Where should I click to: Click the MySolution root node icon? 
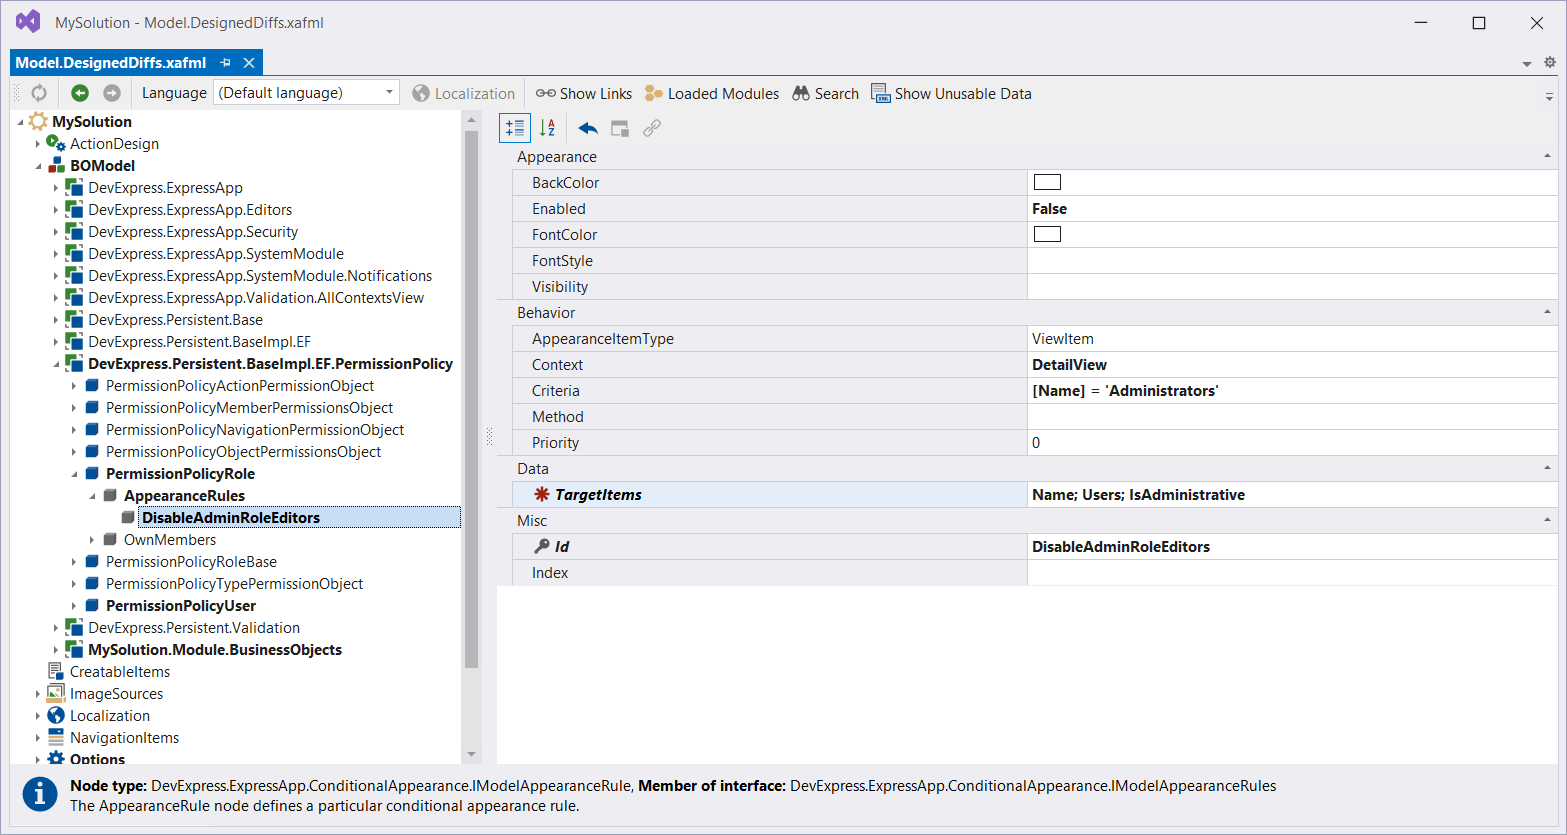[38, 121]
